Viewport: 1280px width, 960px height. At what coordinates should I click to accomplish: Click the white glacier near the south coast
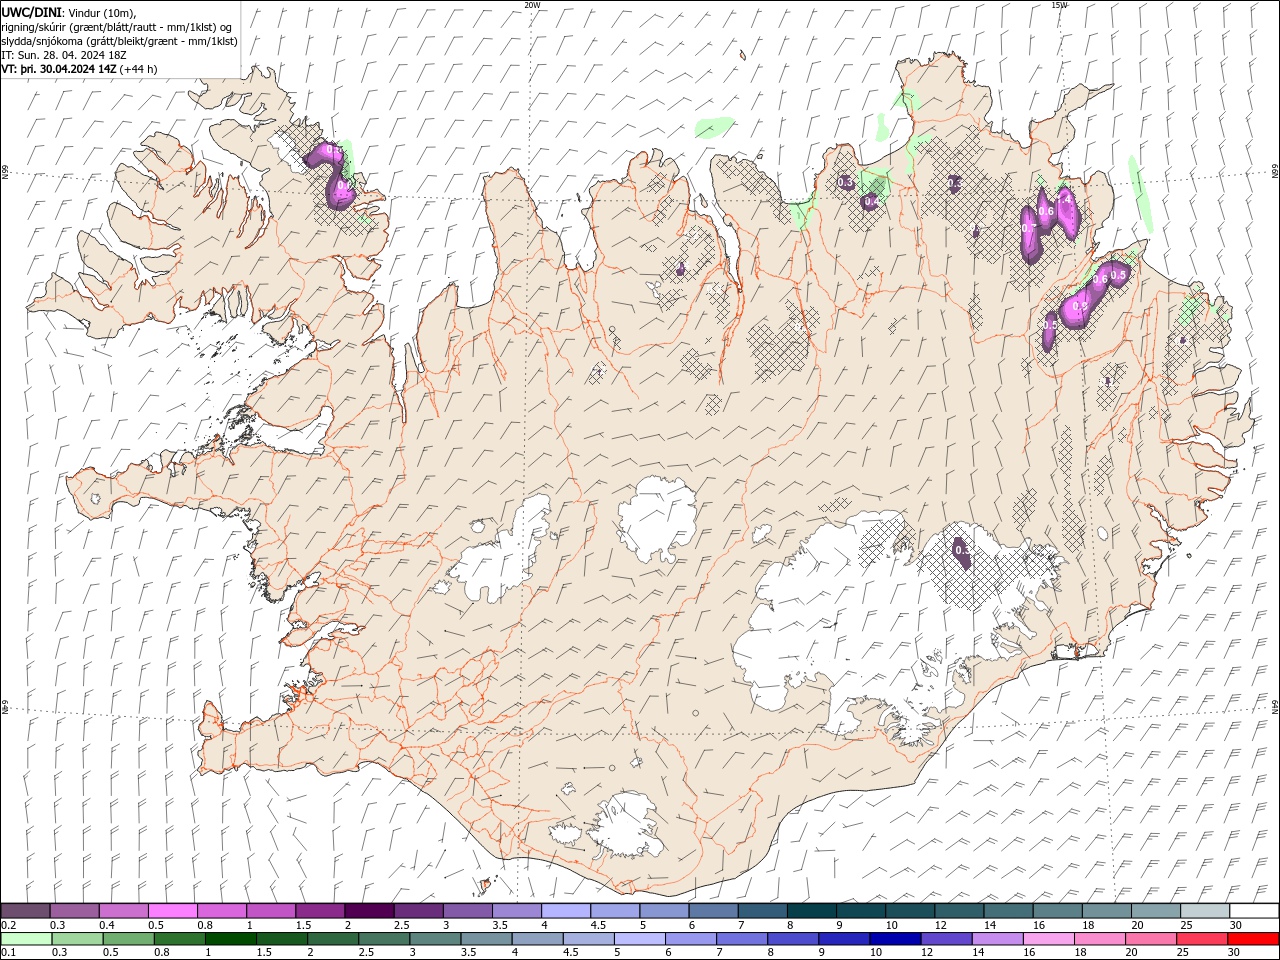pyautogui.click(x=625, y=825)
